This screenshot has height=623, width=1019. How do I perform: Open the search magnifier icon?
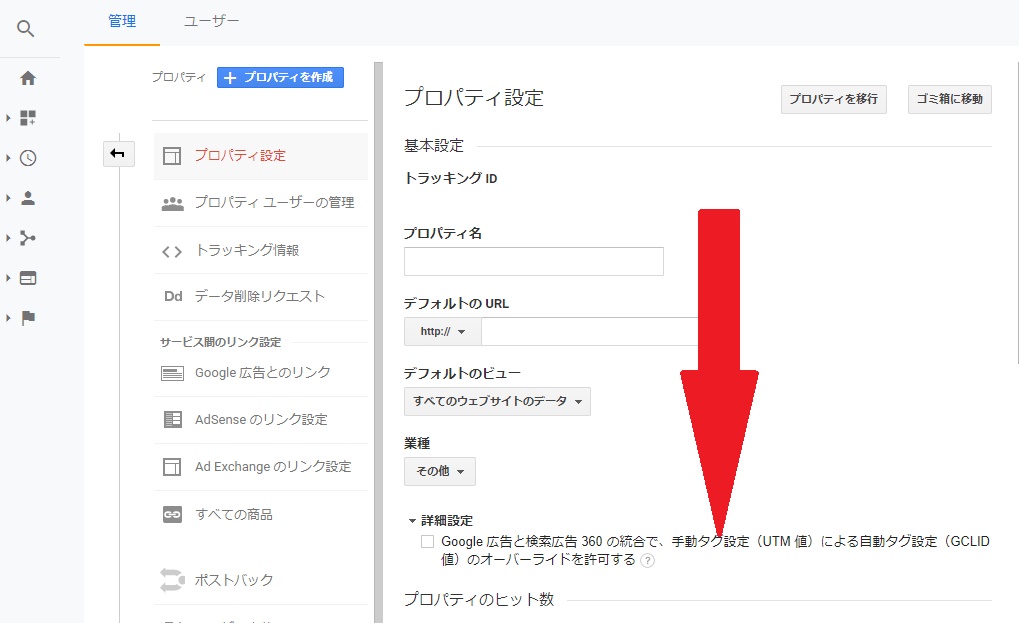25,29
